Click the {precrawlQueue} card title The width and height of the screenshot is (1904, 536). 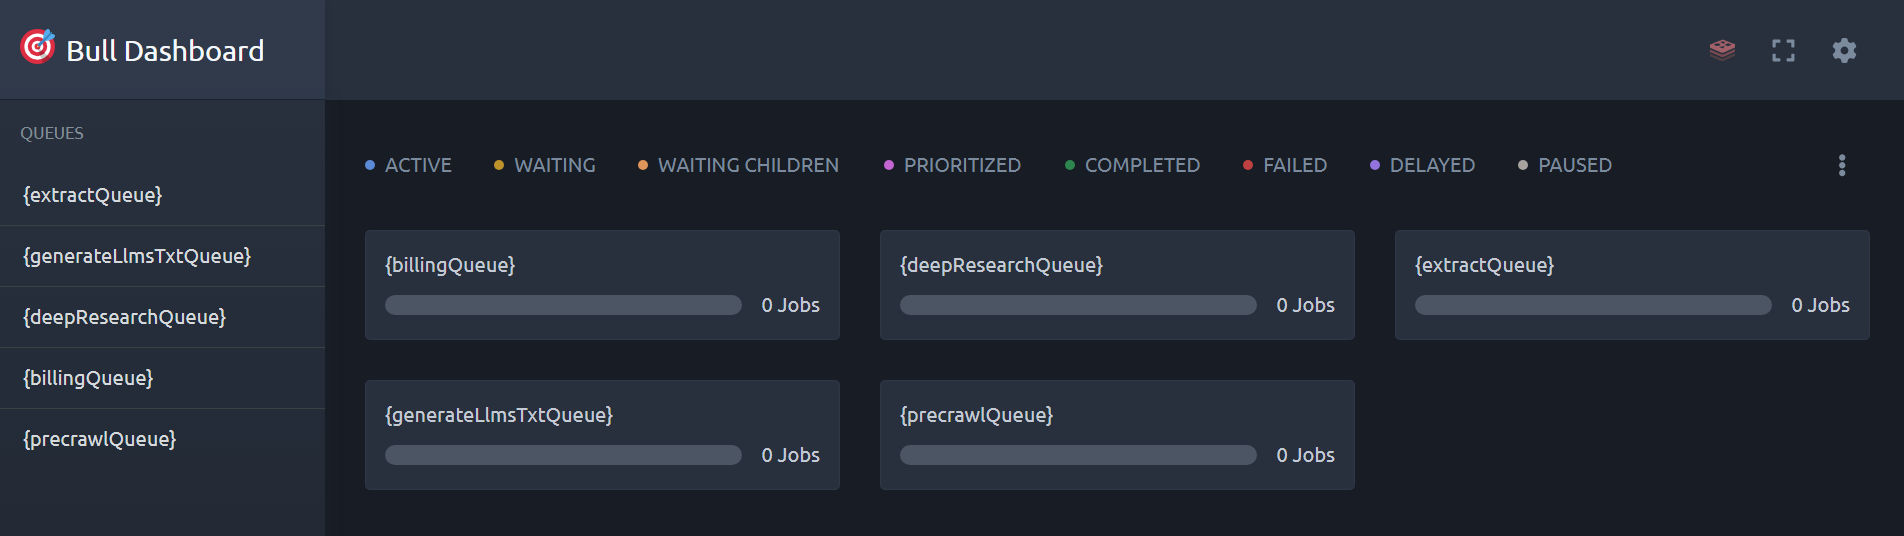coord(976,415)
